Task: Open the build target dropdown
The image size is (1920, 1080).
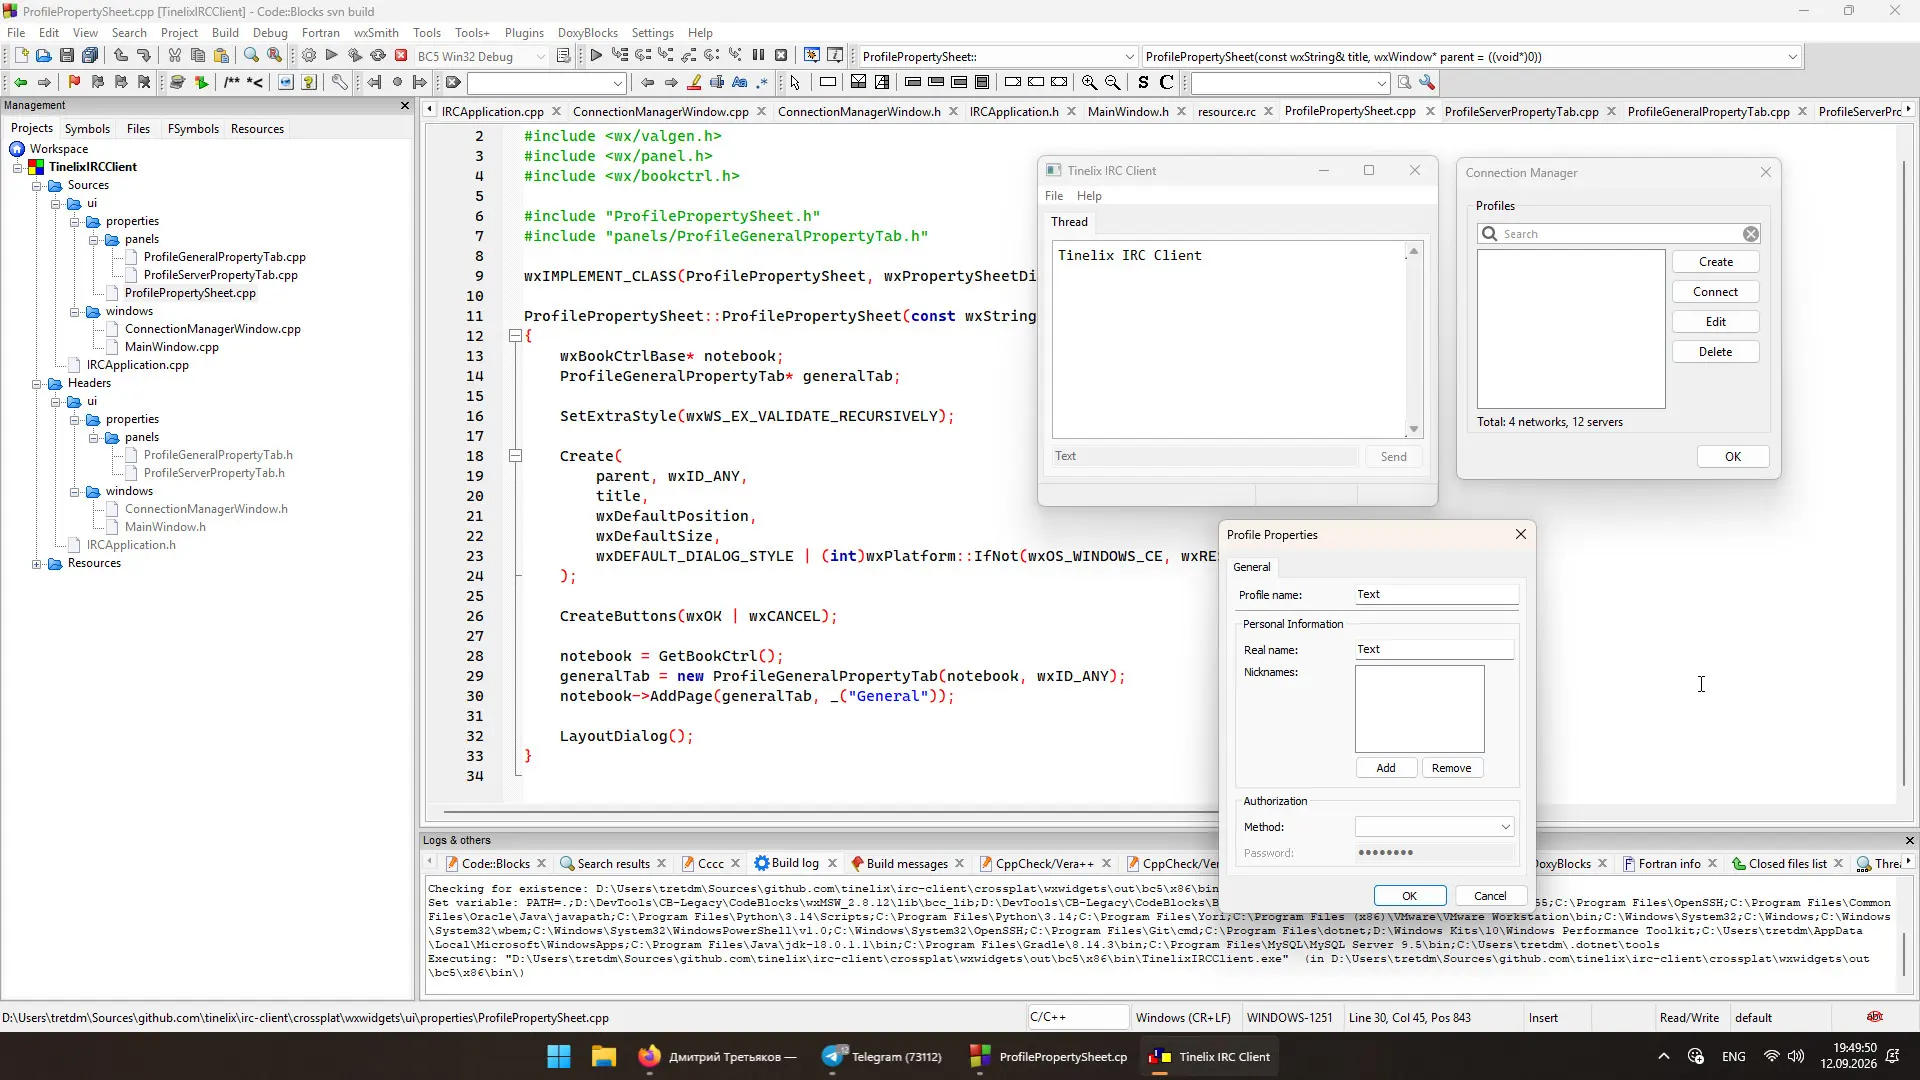Action: pyautogui.click(x=541, y=57)
